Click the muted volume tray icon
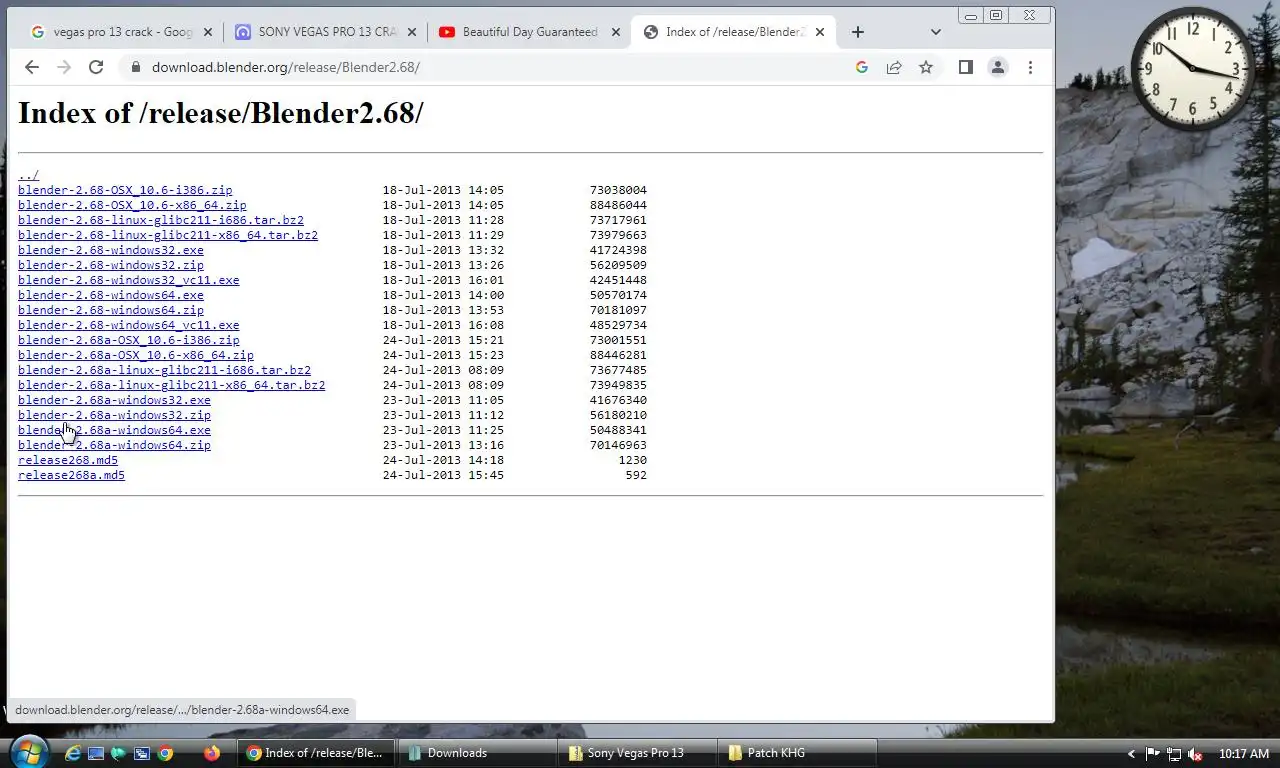 tap(1195, 754)
